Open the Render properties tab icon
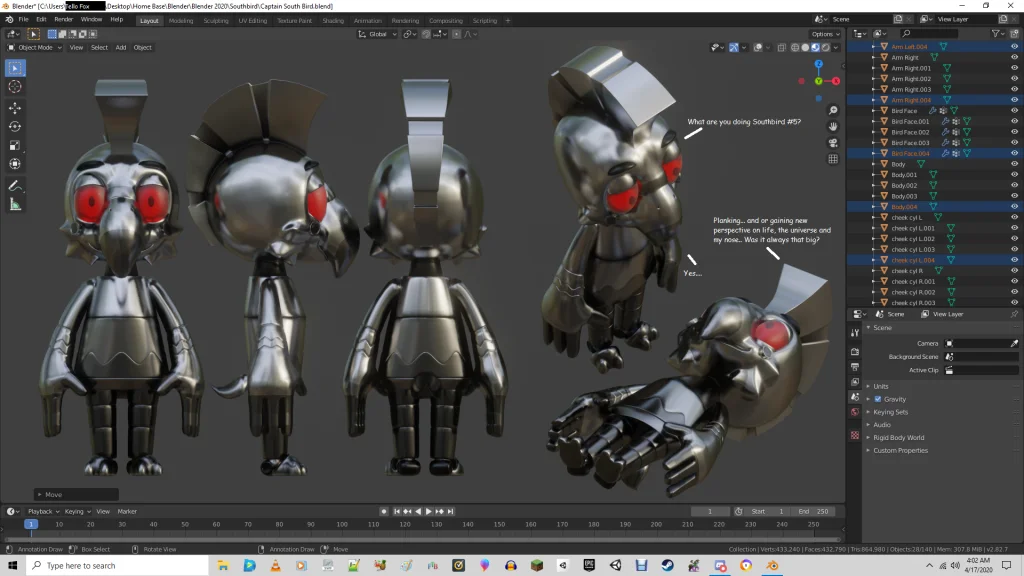Screen dimensions: 1024x576 pyautogui.click(x=855, y=351)
